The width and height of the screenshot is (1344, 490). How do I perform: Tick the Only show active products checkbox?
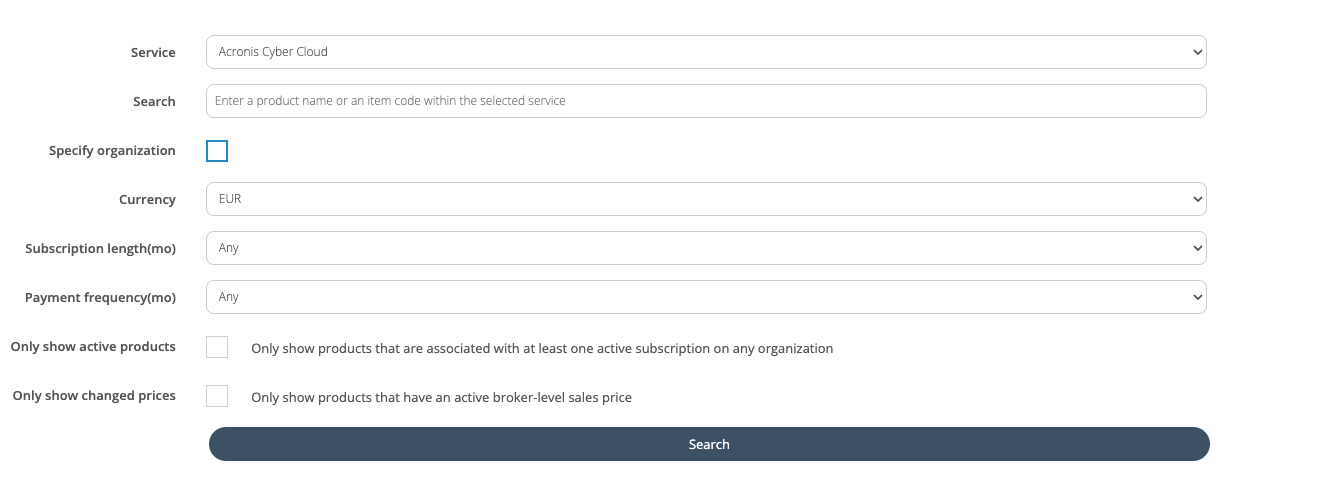click(217, 347)
